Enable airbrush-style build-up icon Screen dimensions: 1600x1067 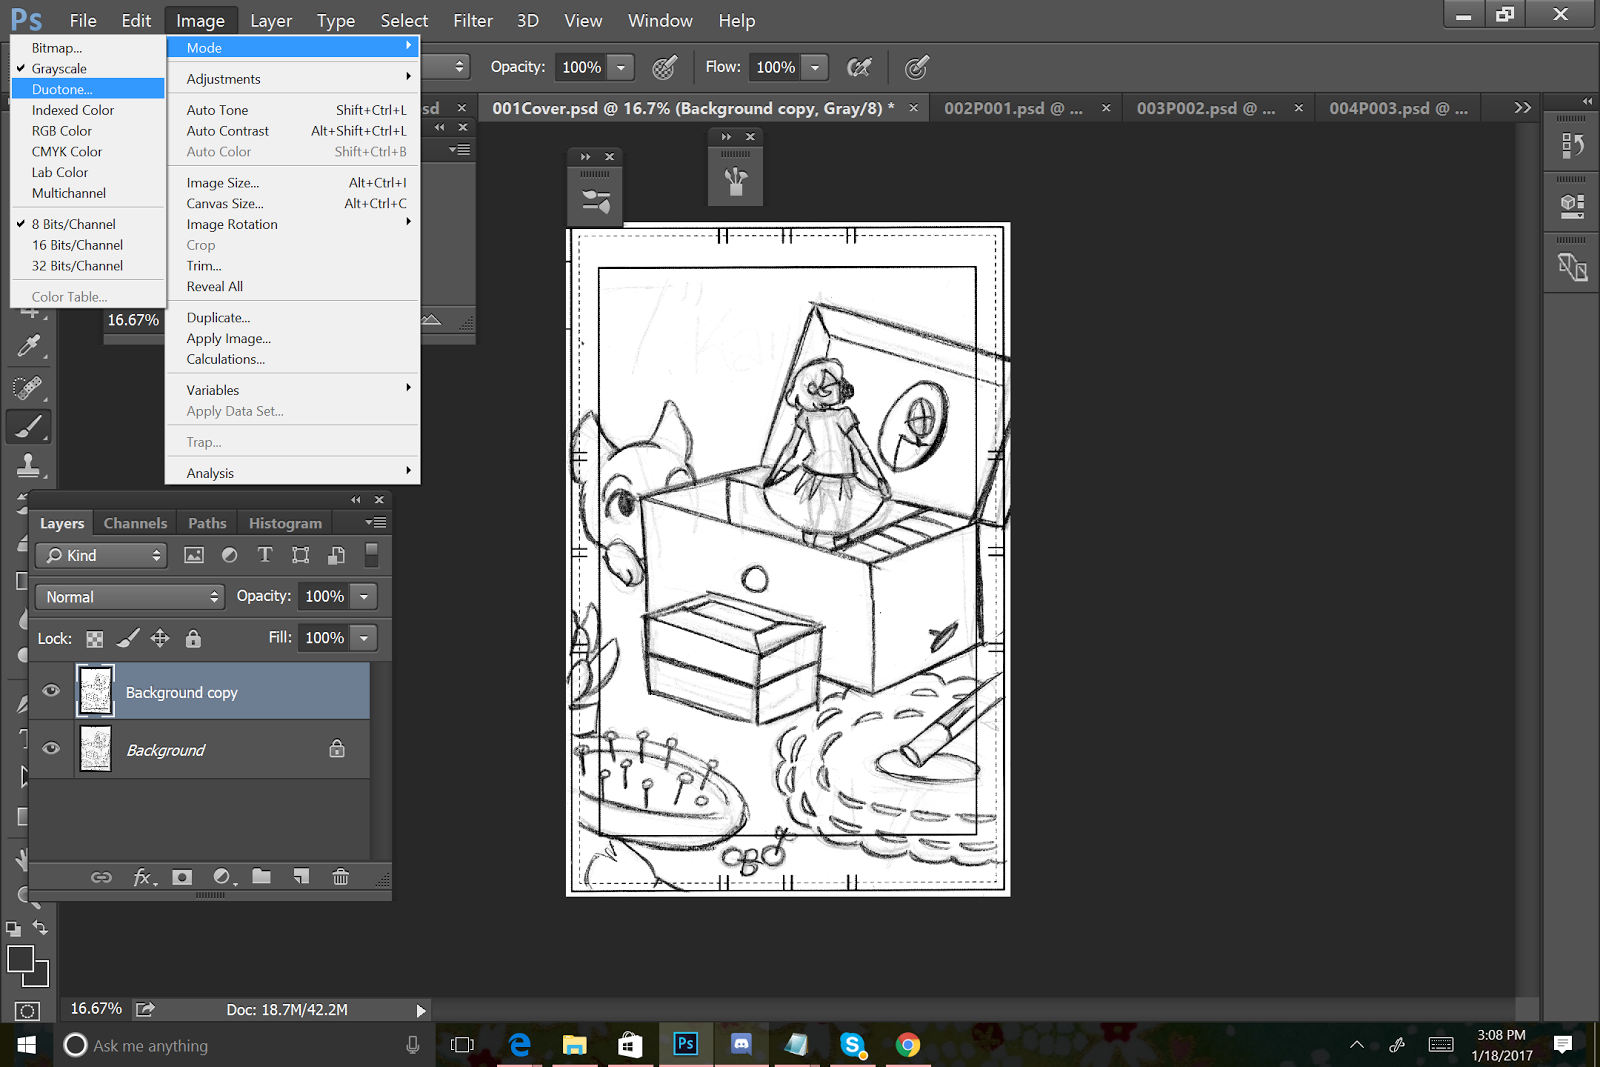(x=858, y=67)
